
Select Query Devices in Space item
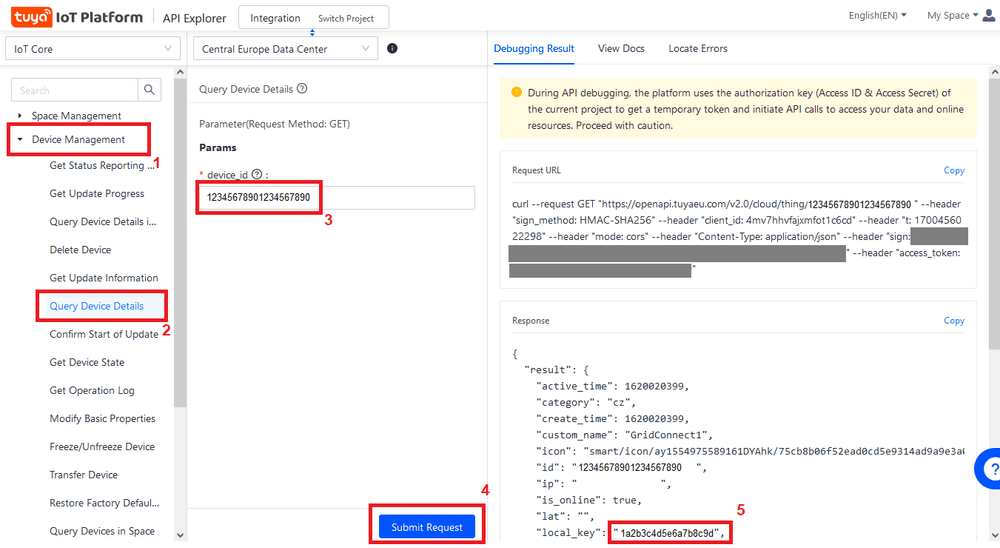click(102, 530)
